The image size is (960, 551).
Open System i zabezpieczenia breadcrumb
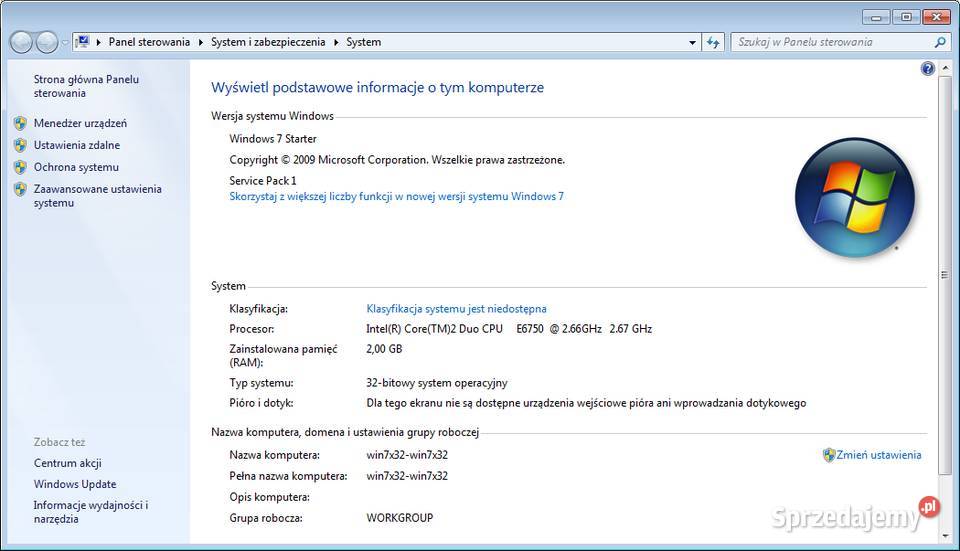[268, 42]
